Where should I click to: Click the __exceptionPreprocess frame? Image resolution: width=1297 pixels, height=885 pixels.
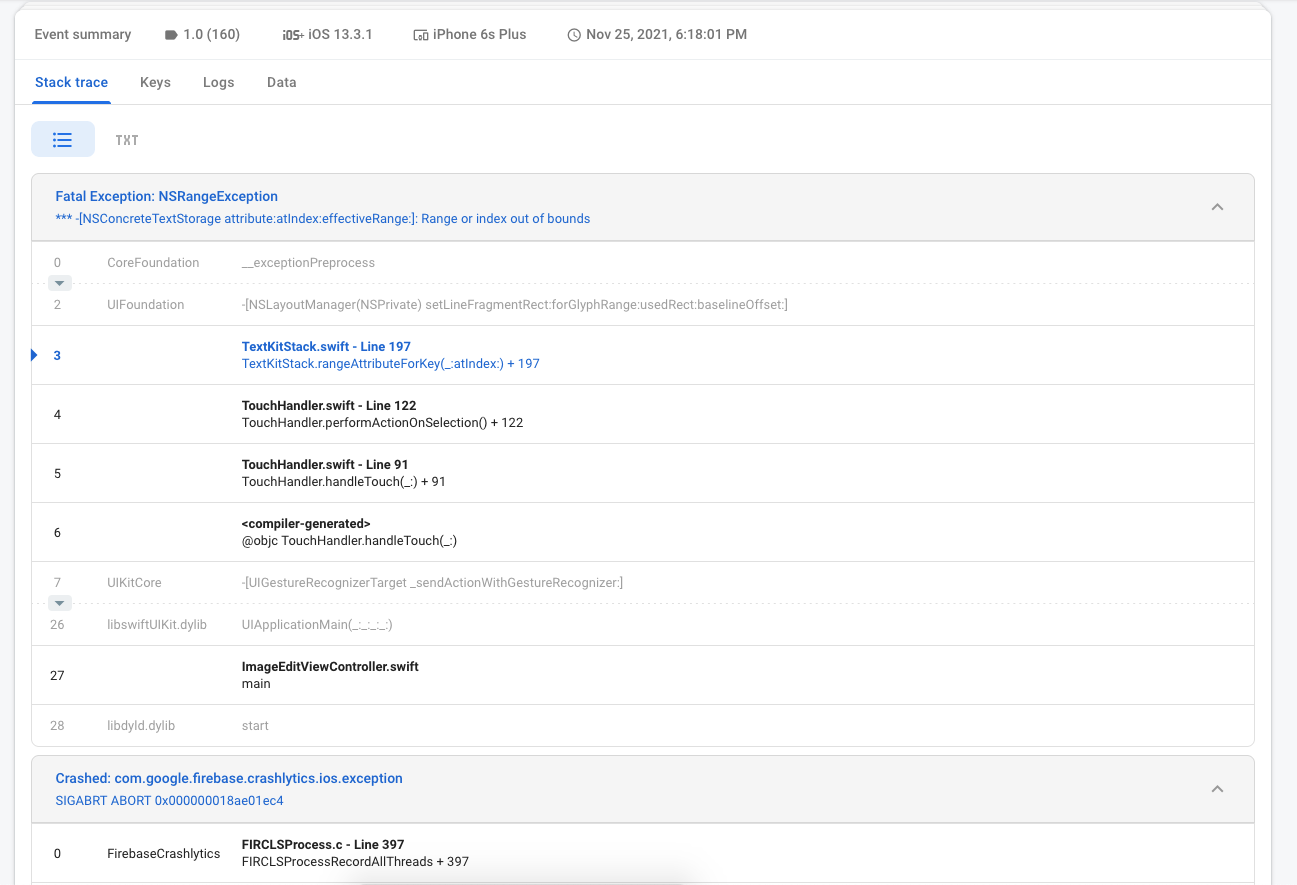[x=643, y=263]
